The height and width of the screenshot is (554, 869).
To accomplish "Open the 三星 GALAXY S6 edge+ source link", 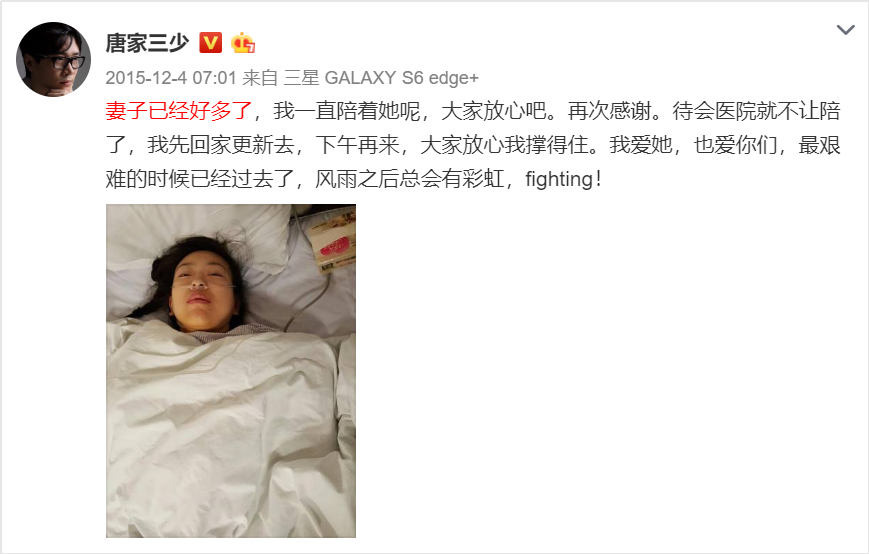I will pos(381,78).
